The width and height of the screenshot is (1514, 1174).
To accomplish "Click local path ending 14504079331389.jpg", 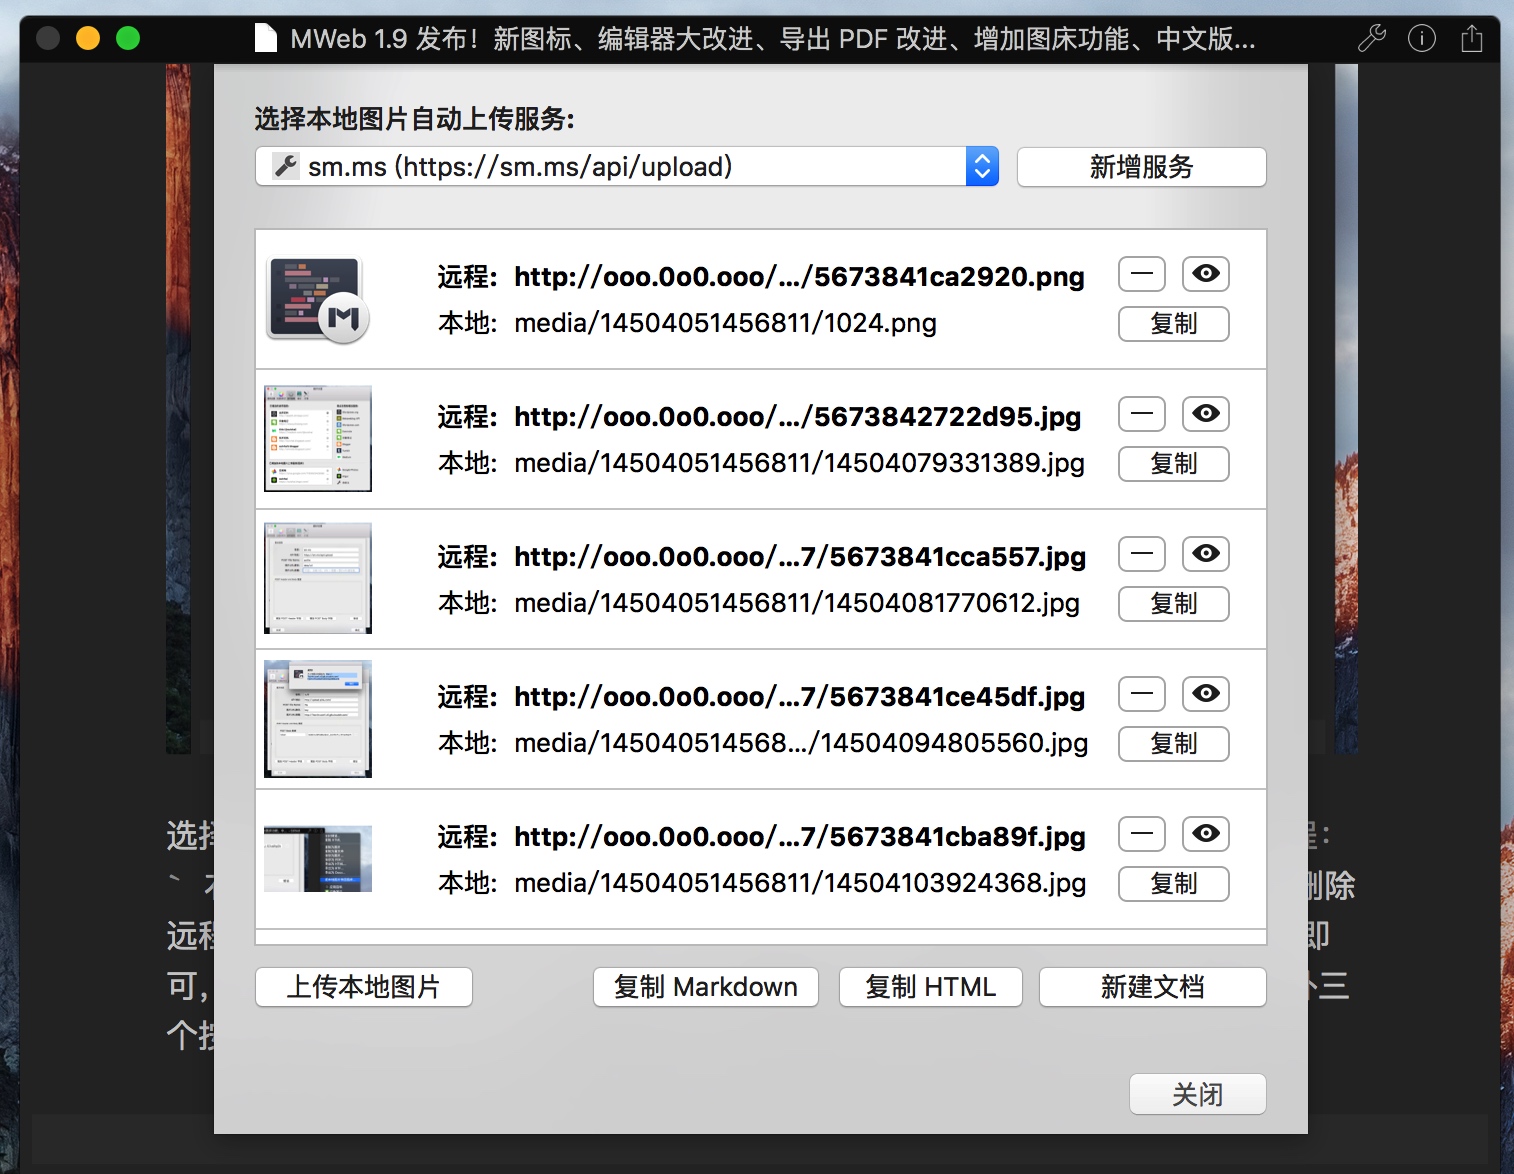I will click(800, 463).
